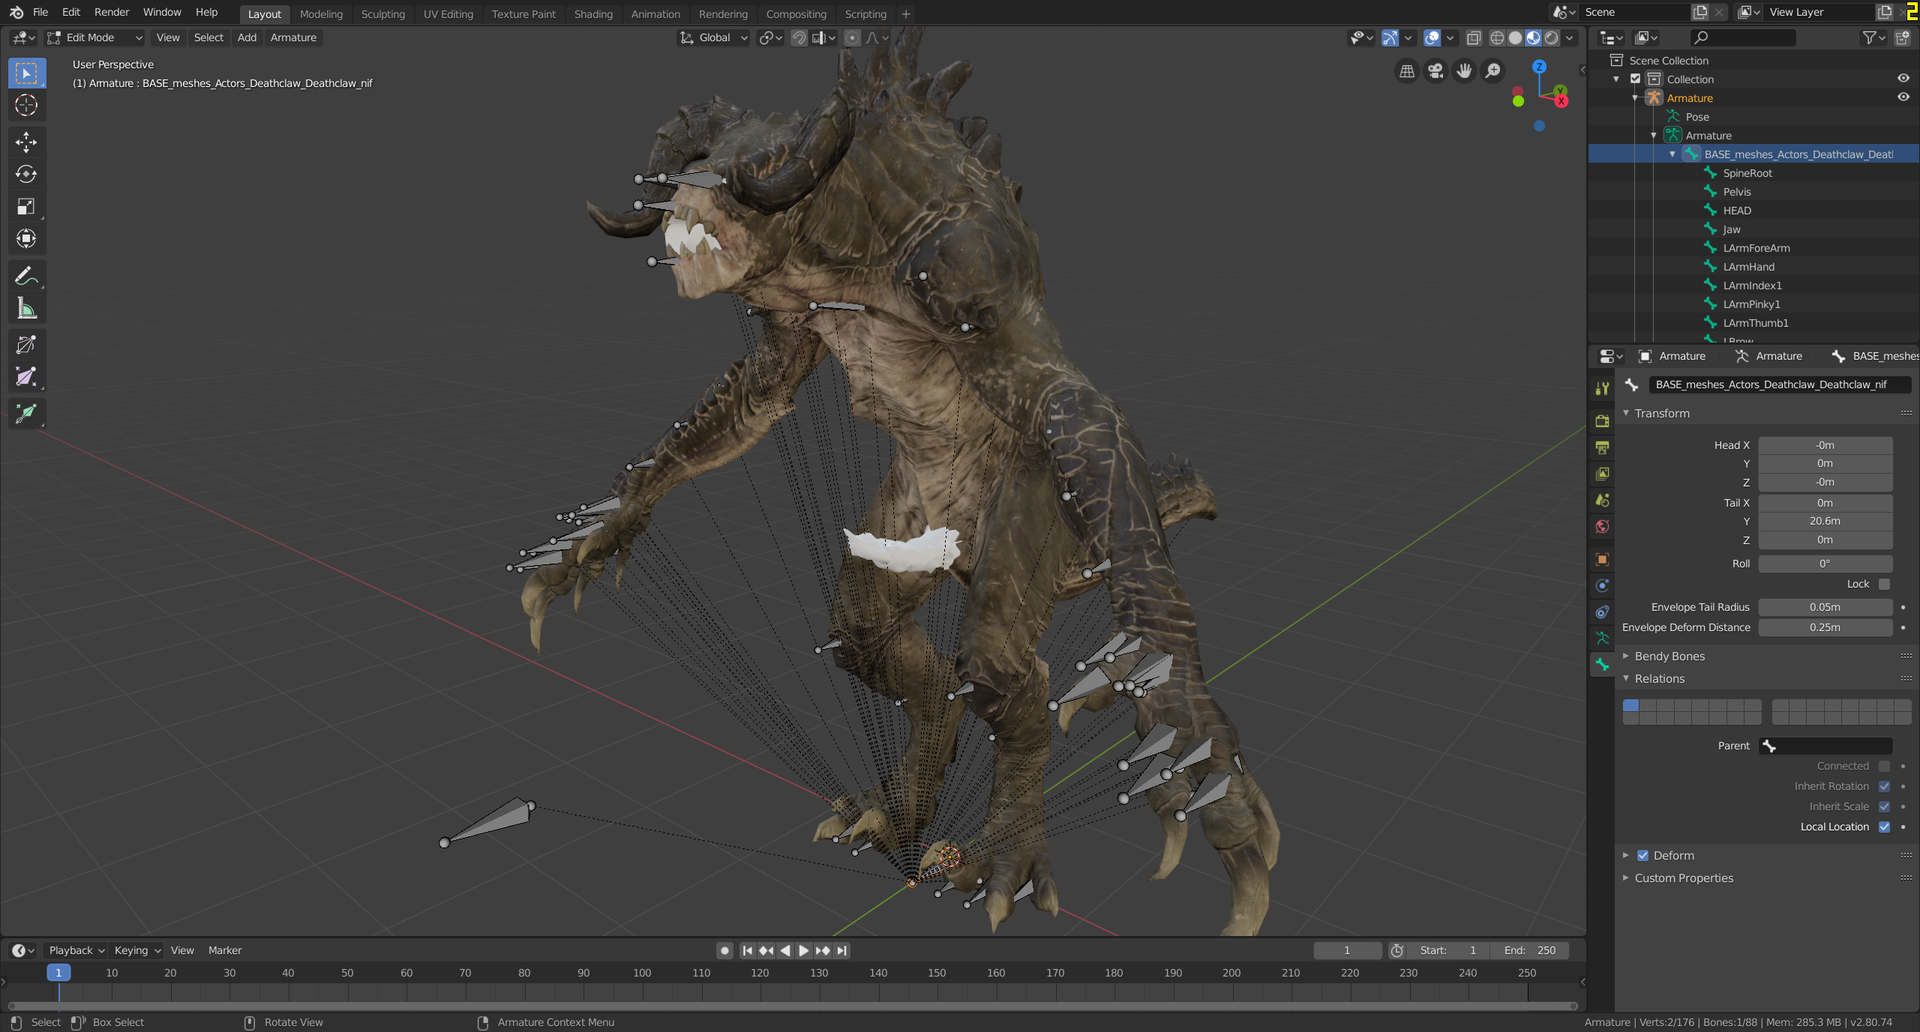Disable the Deform checkbox
The image size is (1920, 1032).
[1643, 856]
